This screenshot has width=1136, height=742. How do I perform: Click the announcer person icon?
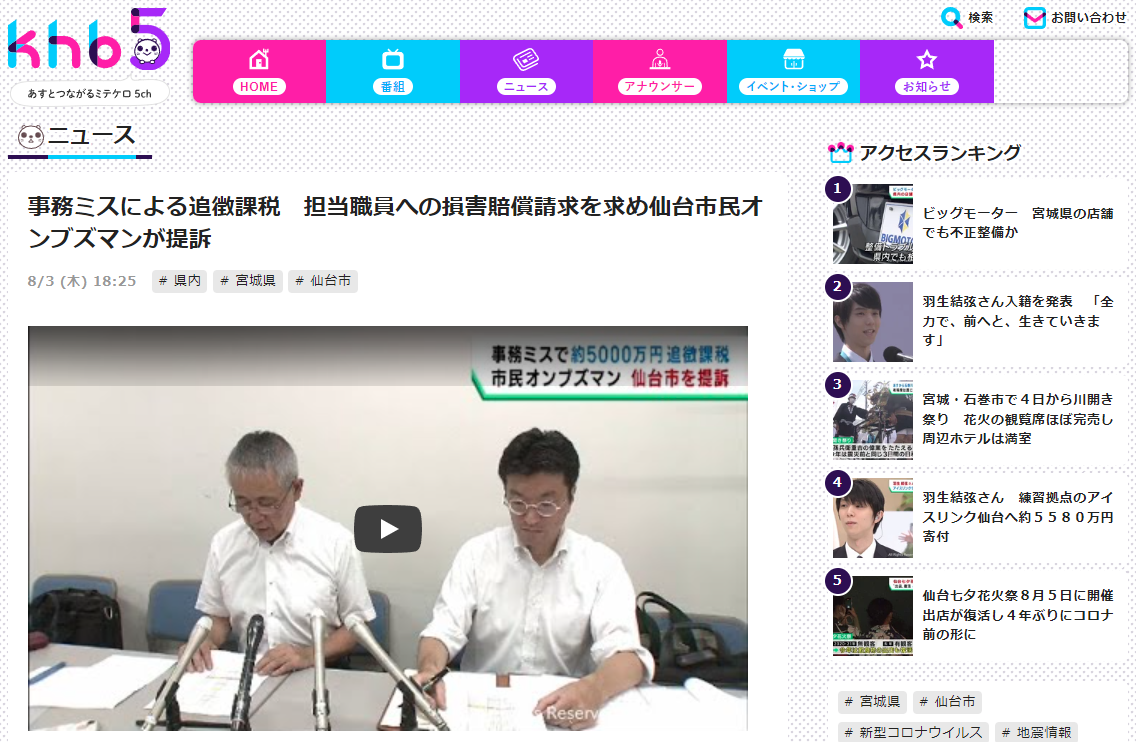[x=659, y=59]
